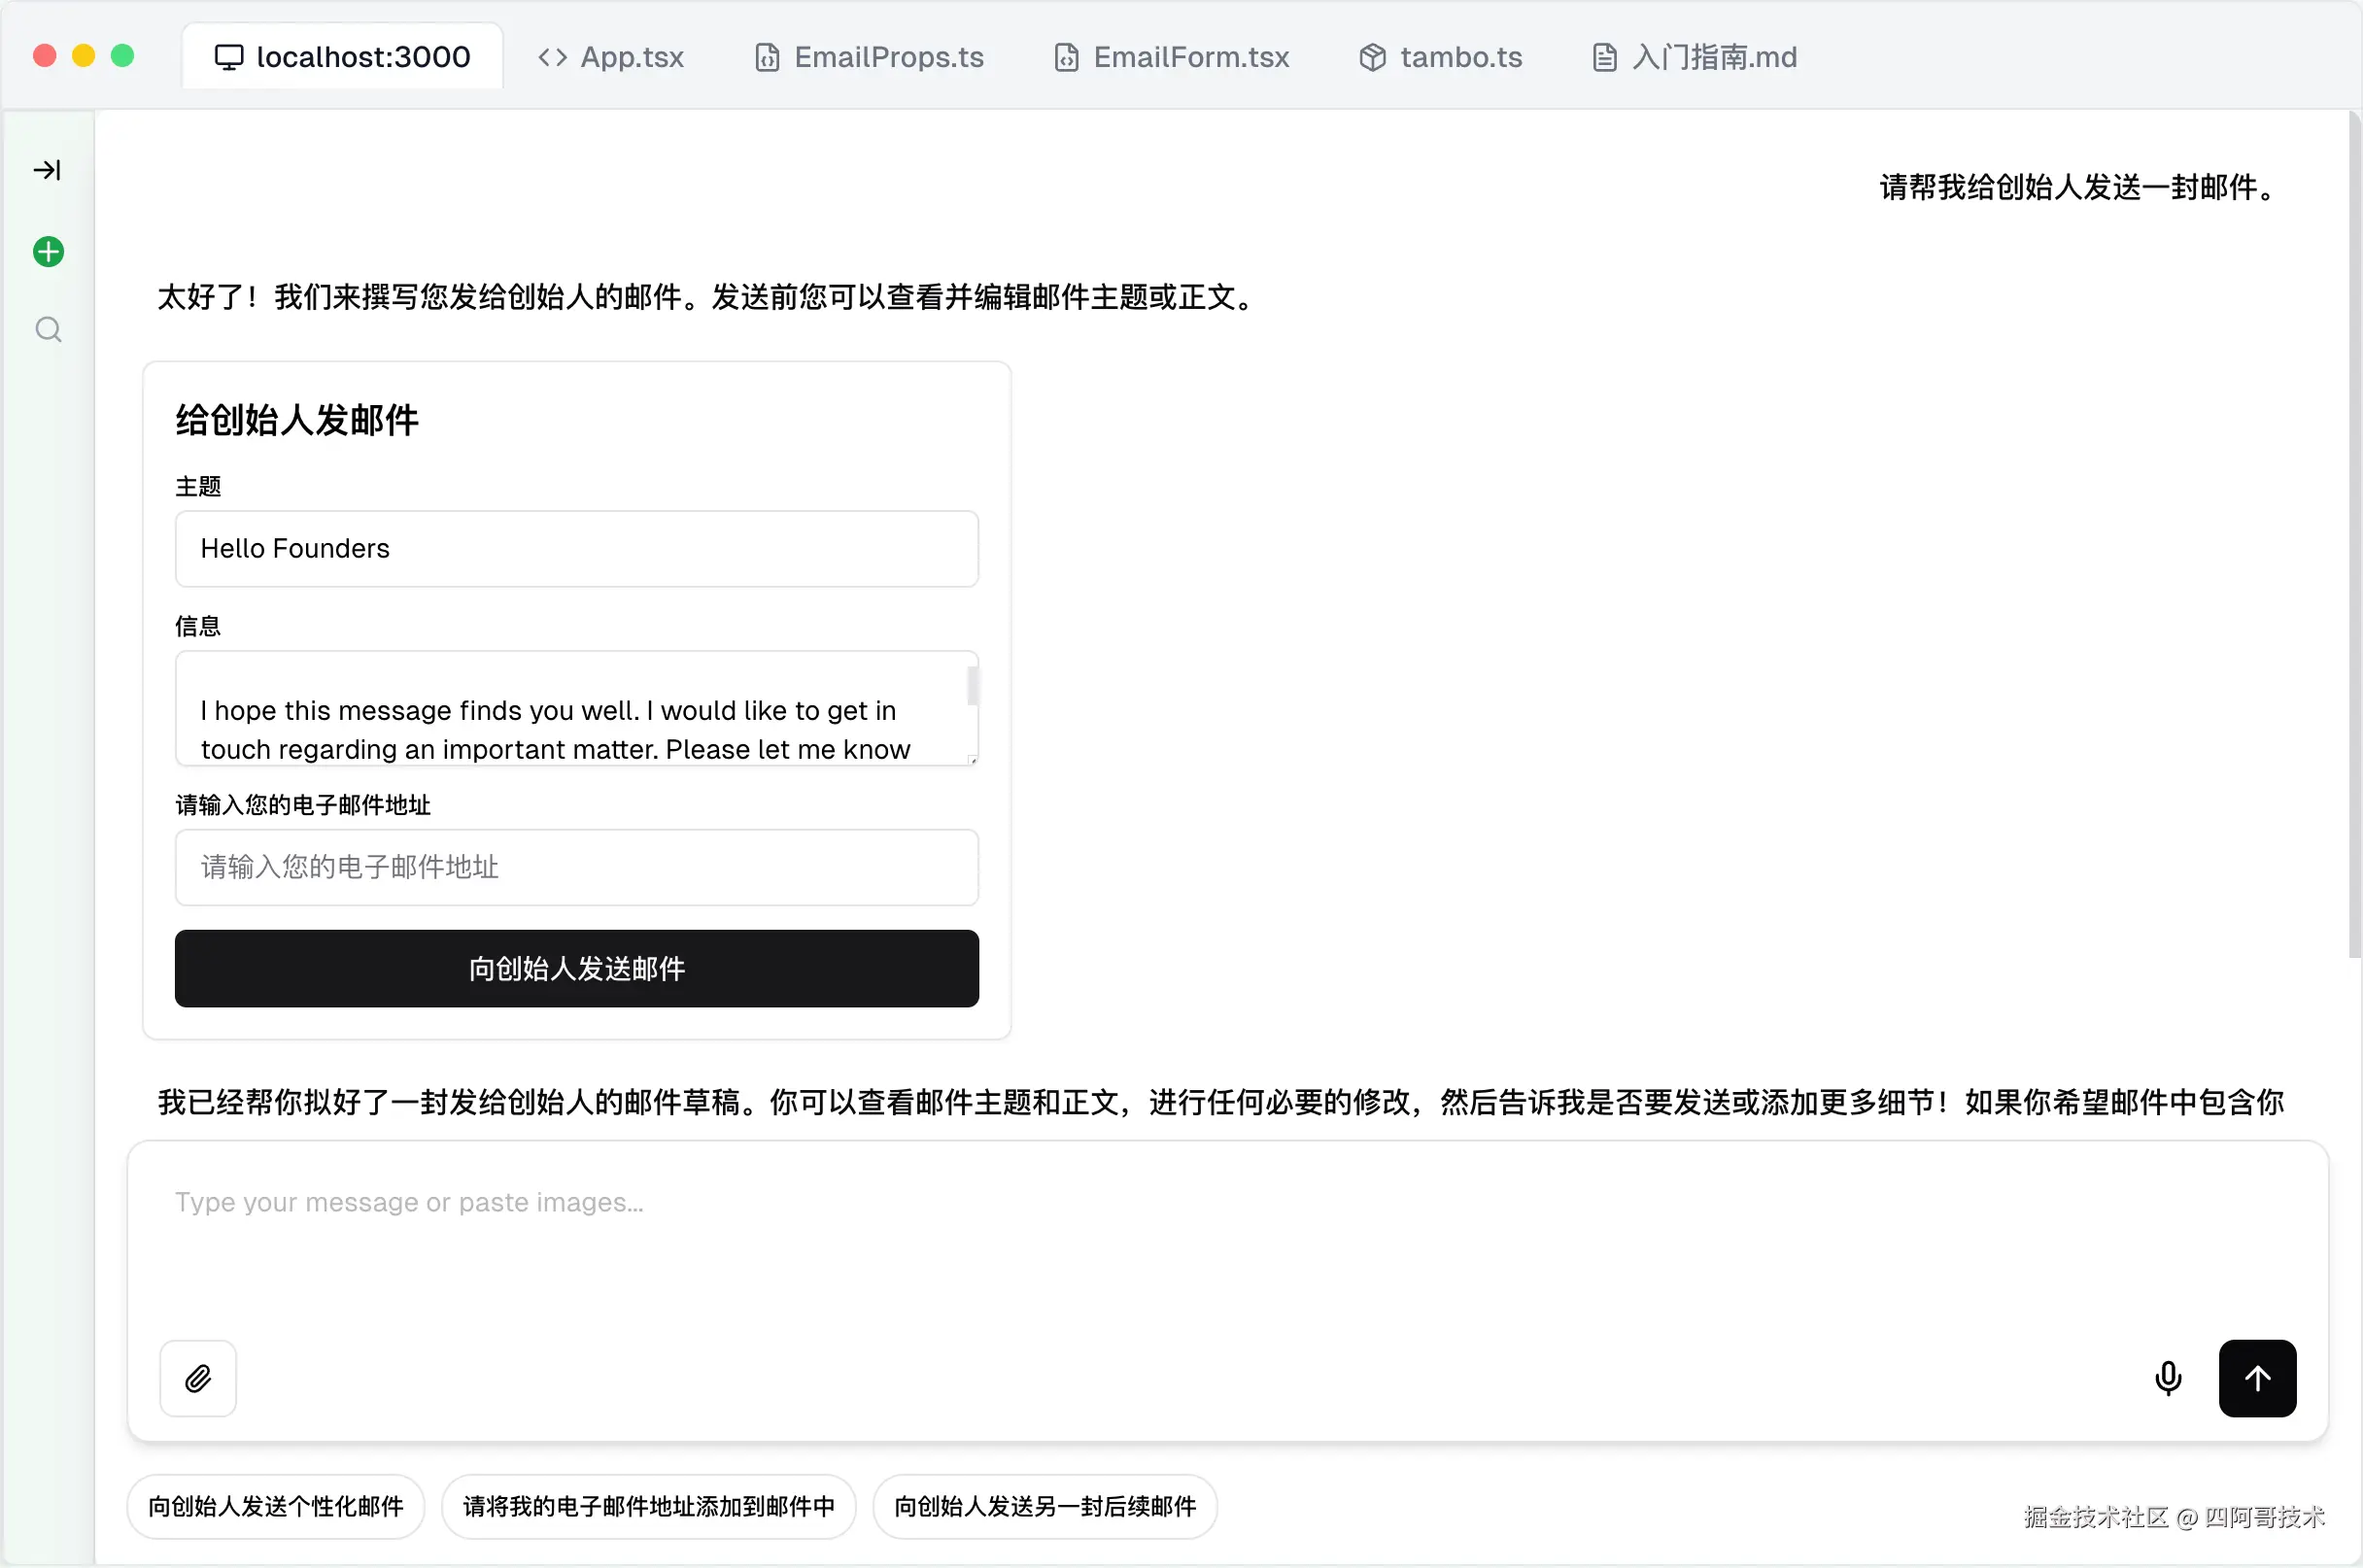The height and width of the screenshot is (1568, 2363).
Task: Click into the email address input field
Action: [x=576, y=867]
